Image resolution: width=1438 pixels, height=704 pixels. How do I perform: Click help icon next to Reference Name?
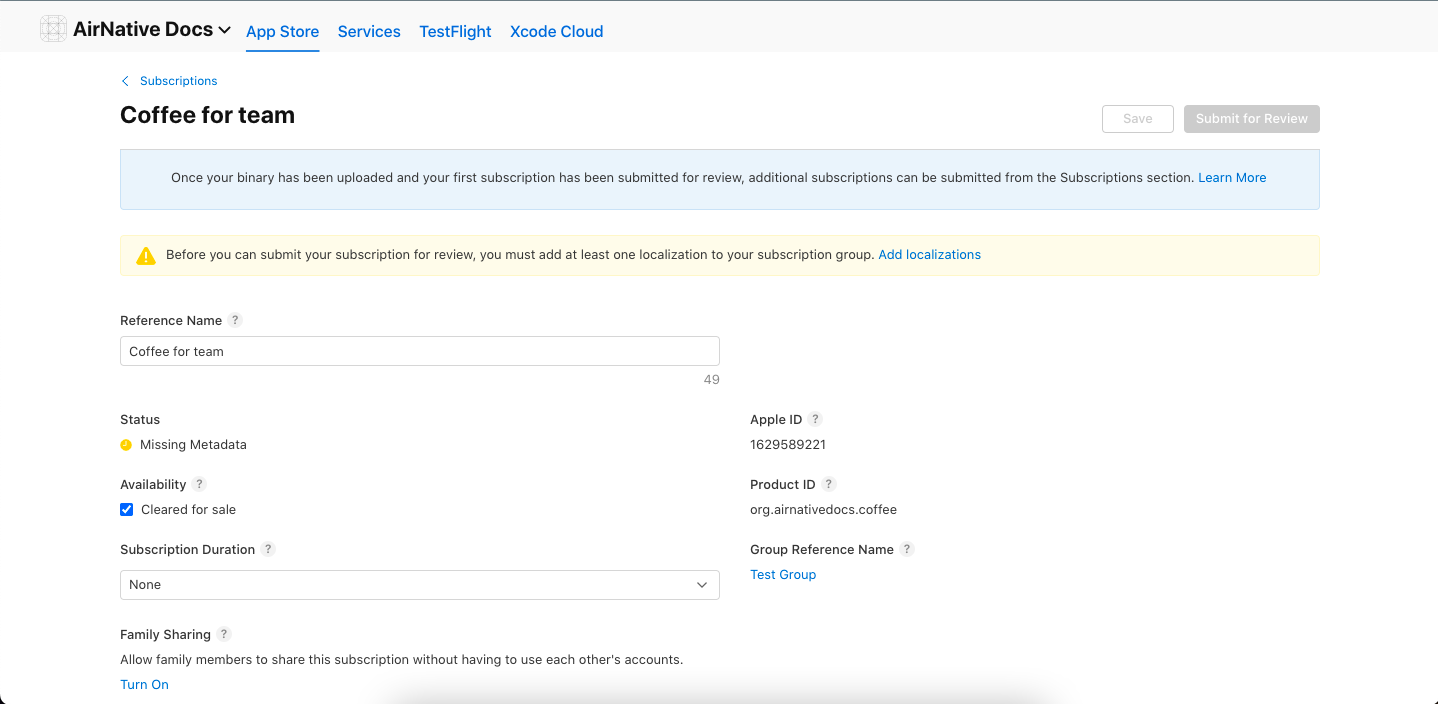235,320
